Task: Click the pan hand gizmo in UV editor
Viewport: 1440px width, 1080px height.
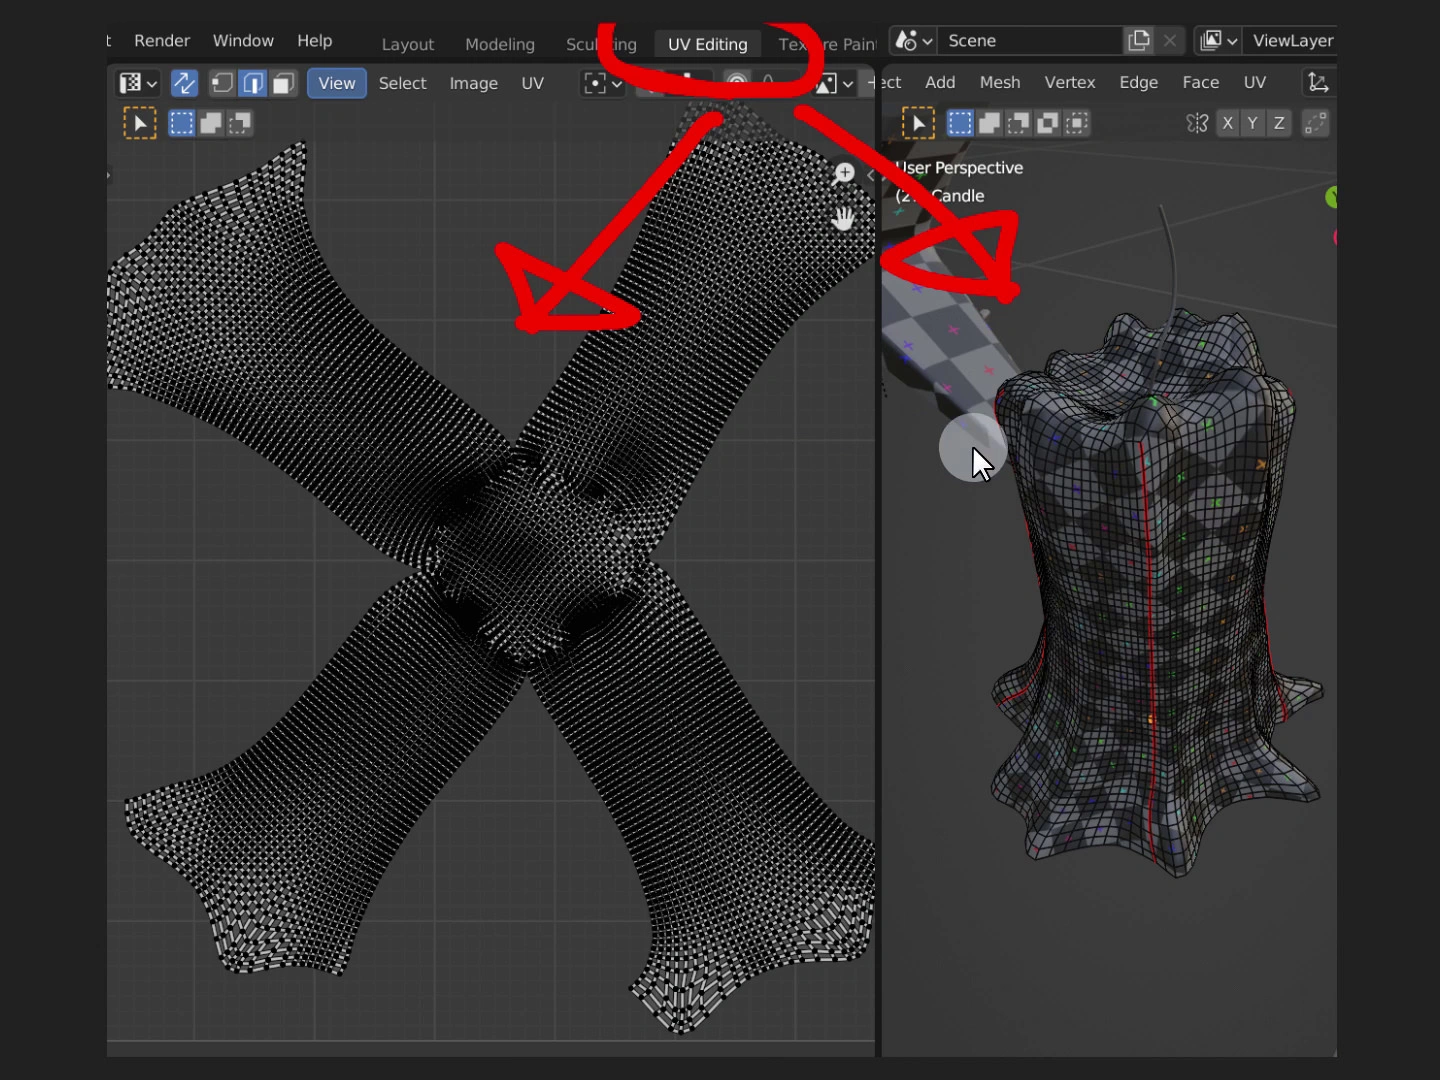Action: (x=844, y=218)
